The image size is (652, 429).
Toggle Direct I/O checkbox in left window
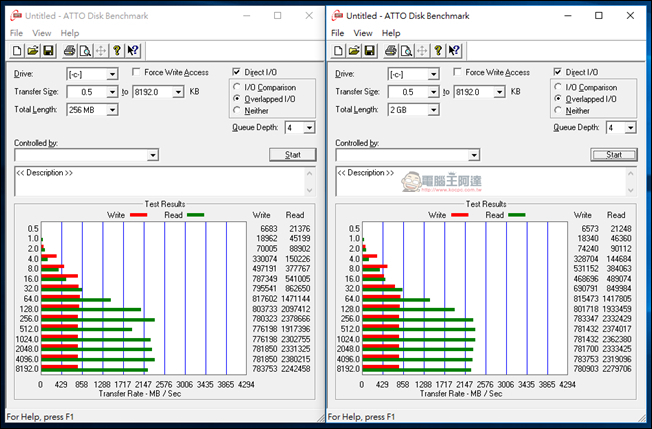[237, 72]
